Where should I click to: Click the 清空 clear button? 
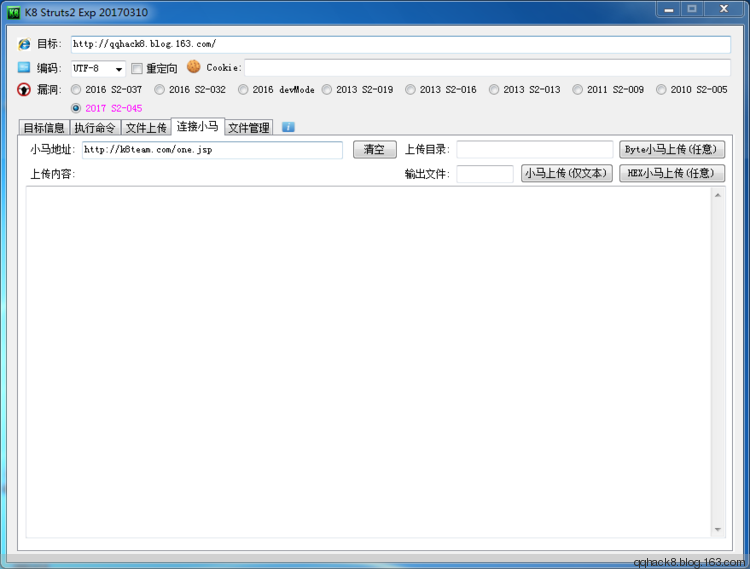point(375,149)
